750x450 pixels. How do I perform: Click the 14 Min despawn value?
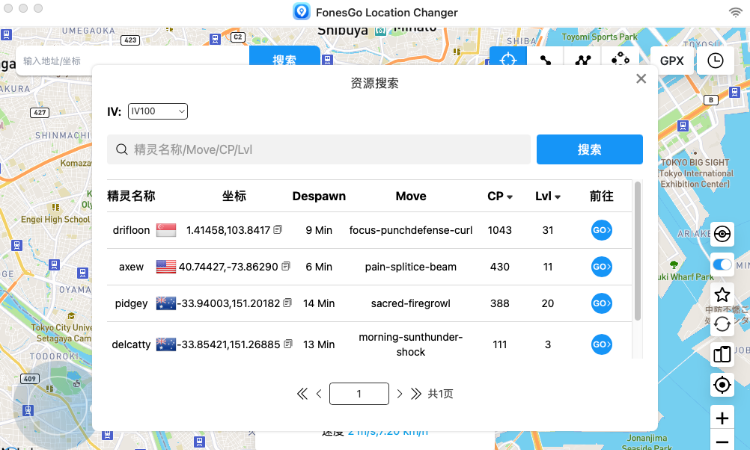319,303
